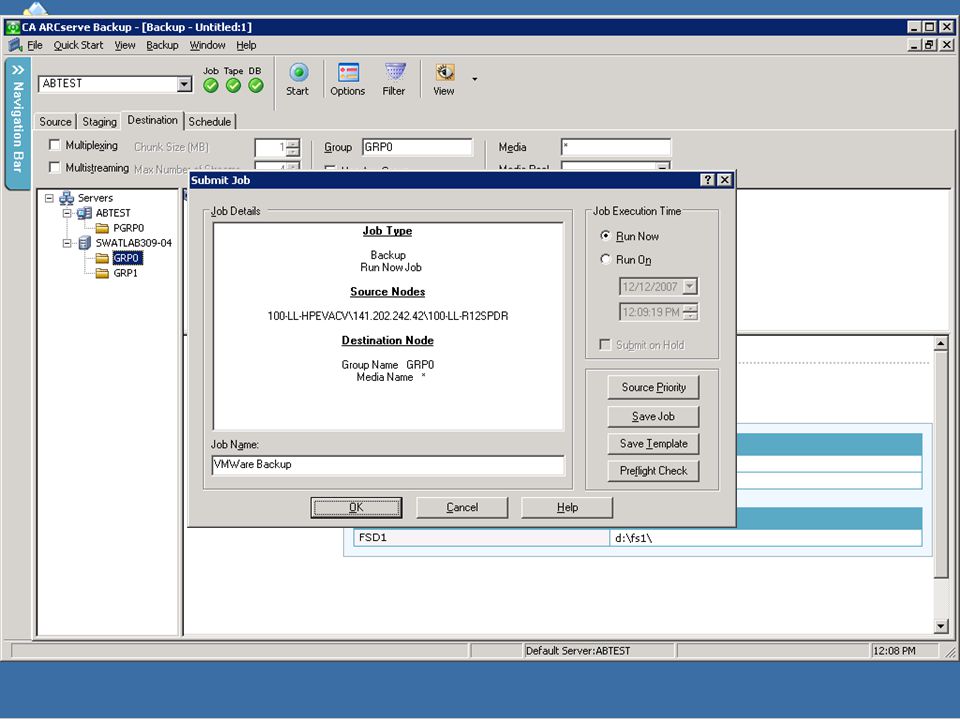Open Source Priority settings
This screenshot has width=960, height=720.
click(x=653, y=388)
